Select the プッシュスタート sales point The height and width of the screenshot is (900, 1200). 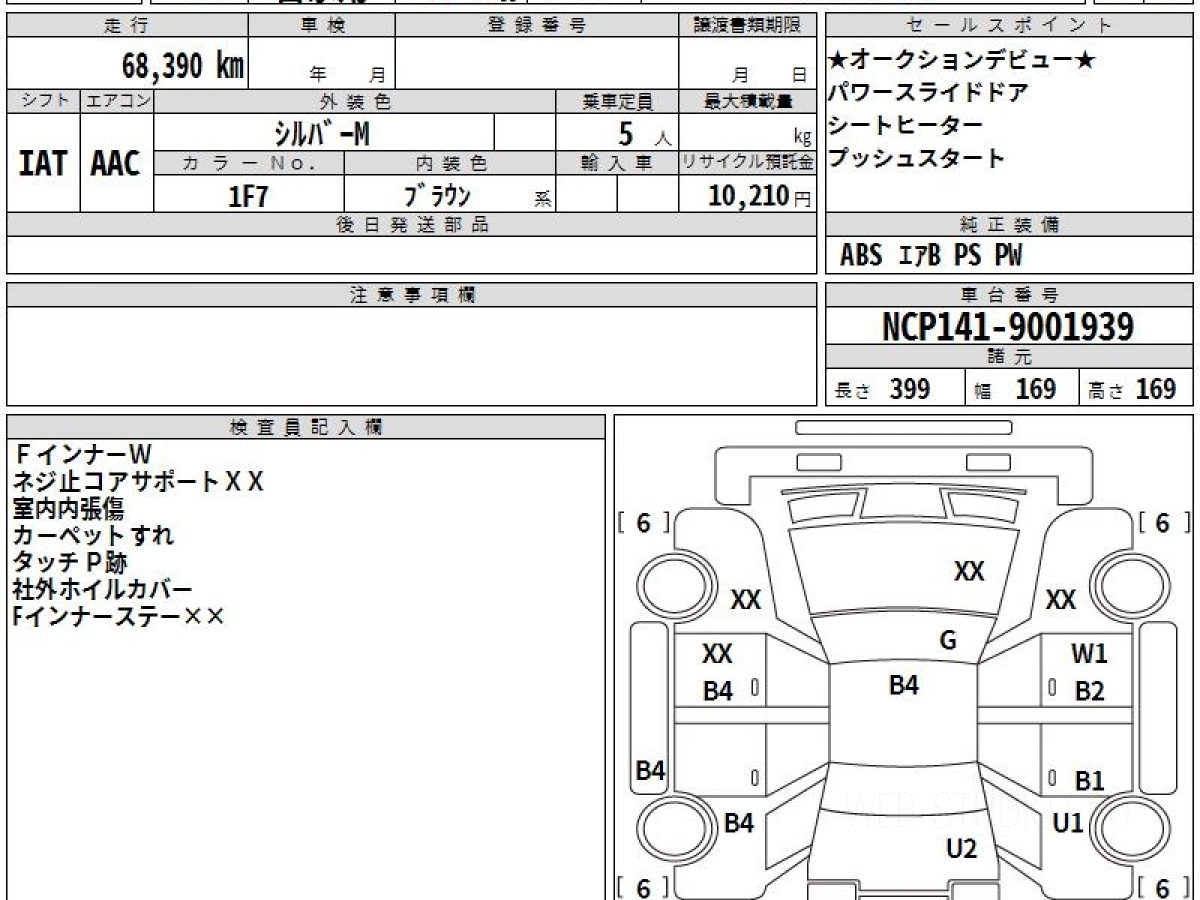tap(917, 158)
